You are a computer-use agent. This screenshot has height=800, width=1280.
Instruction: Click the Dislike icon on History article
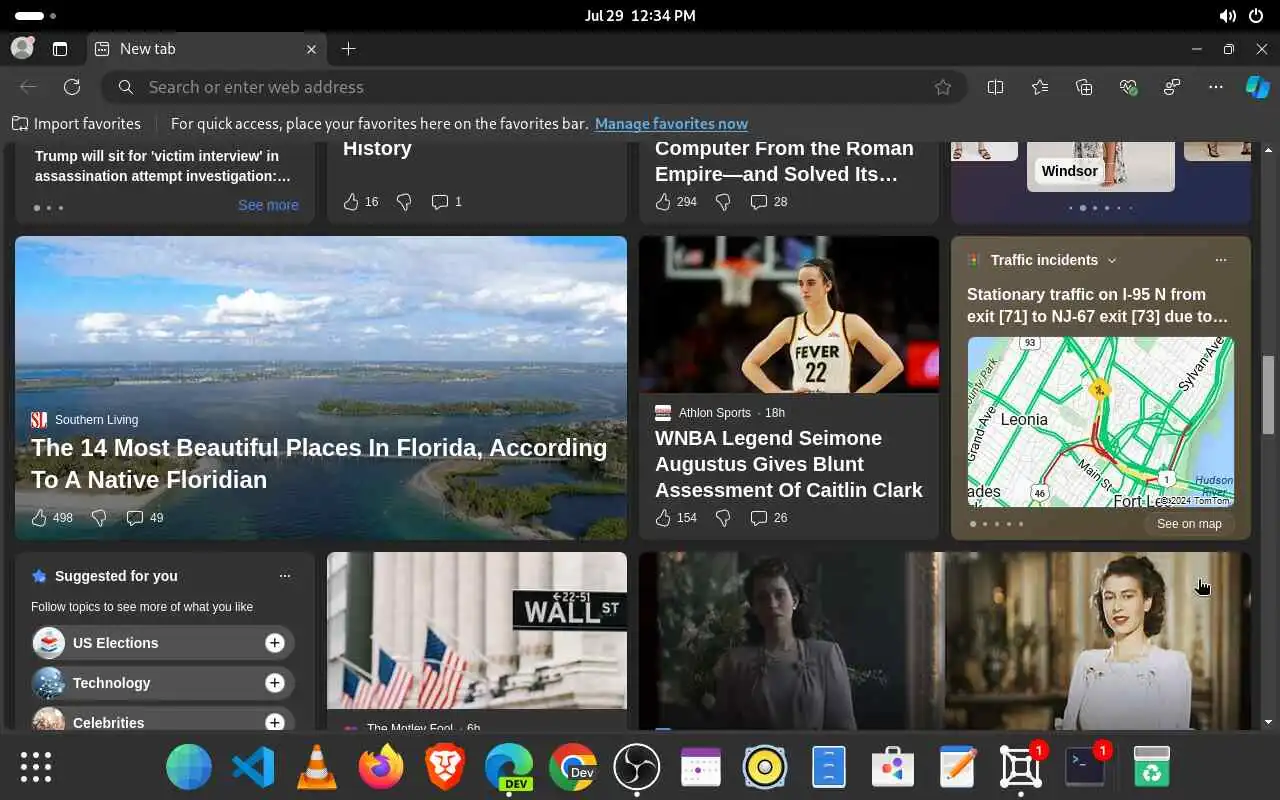pos(404,202)
